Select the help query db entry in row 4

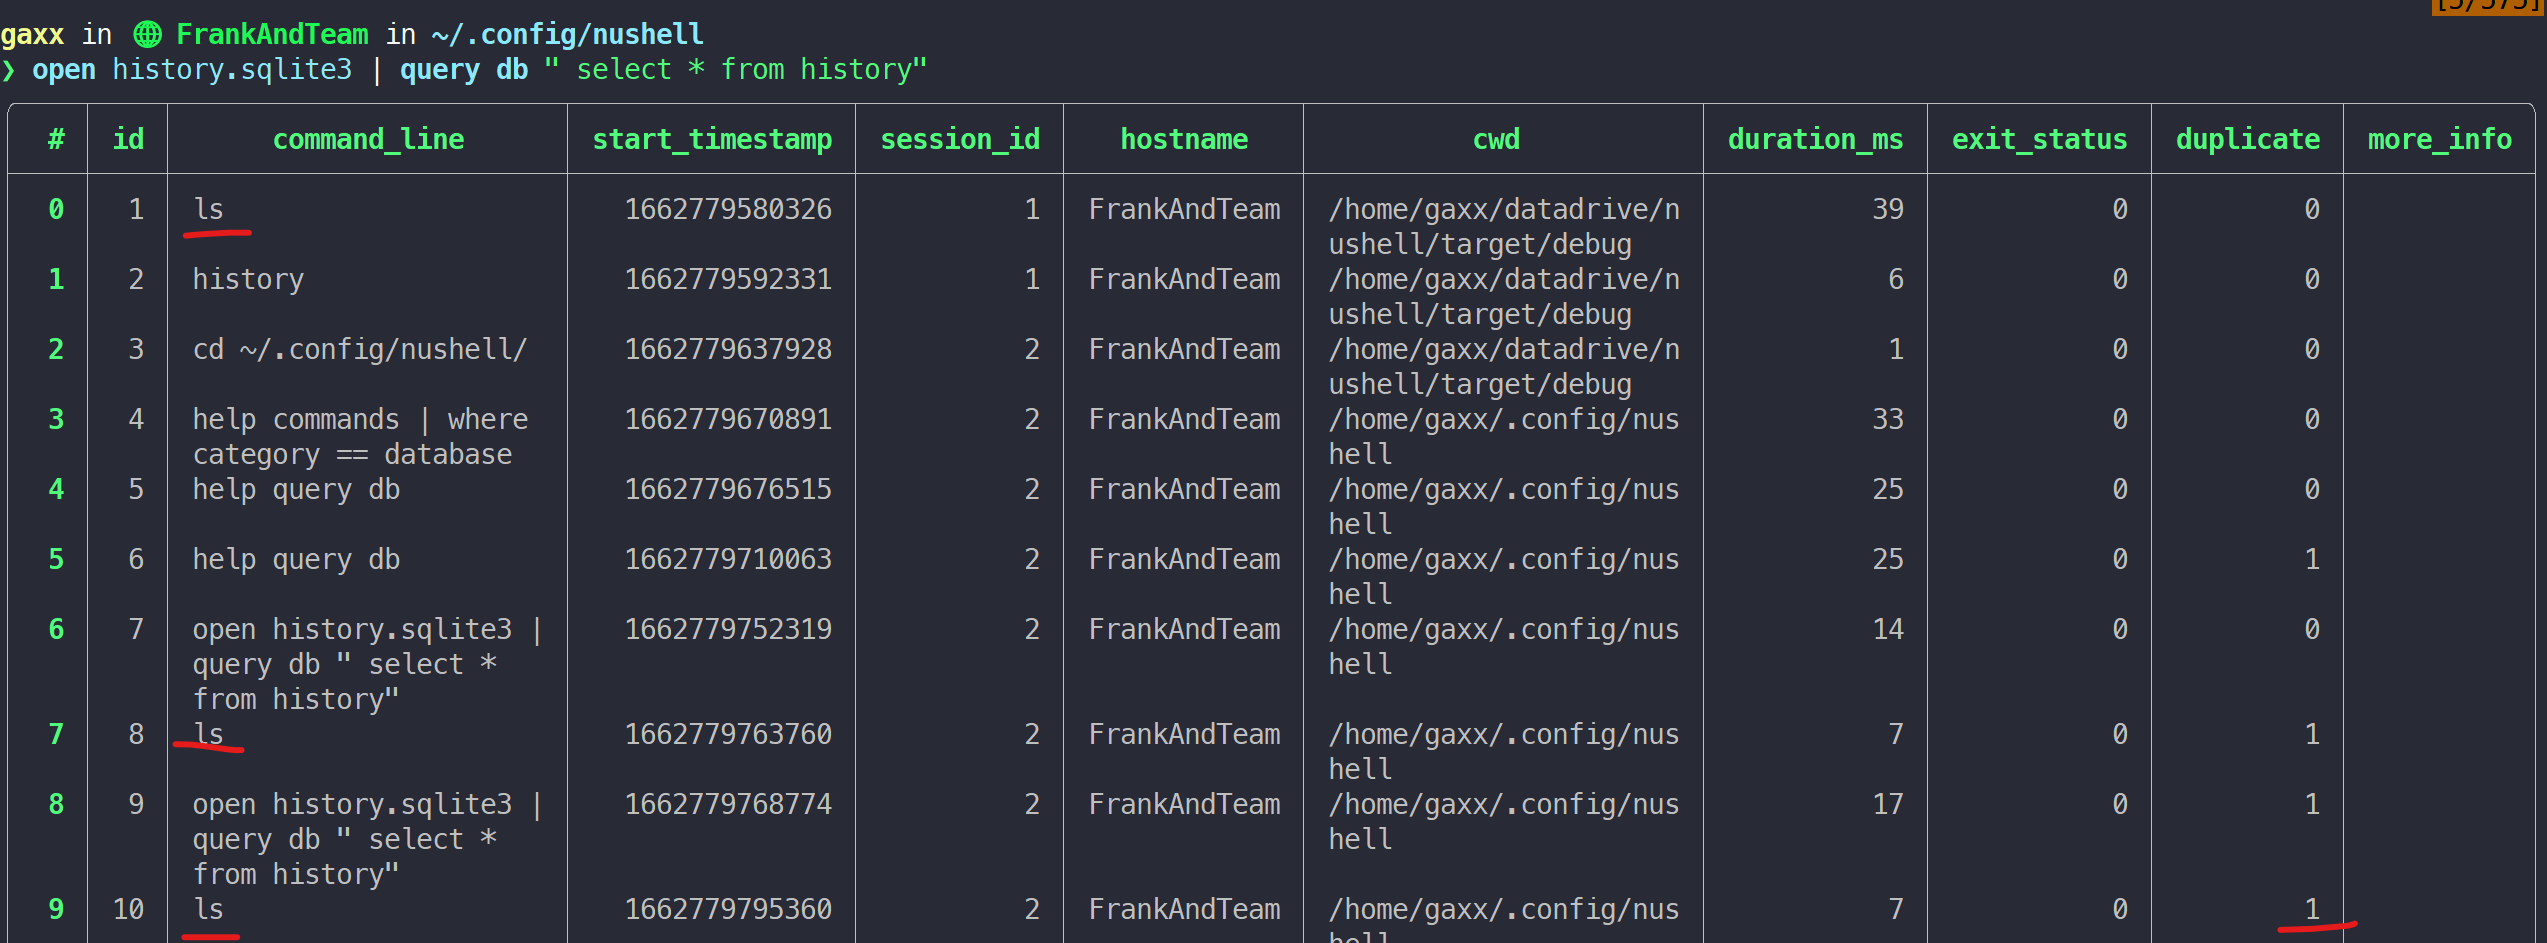click(x=296, y=489)
